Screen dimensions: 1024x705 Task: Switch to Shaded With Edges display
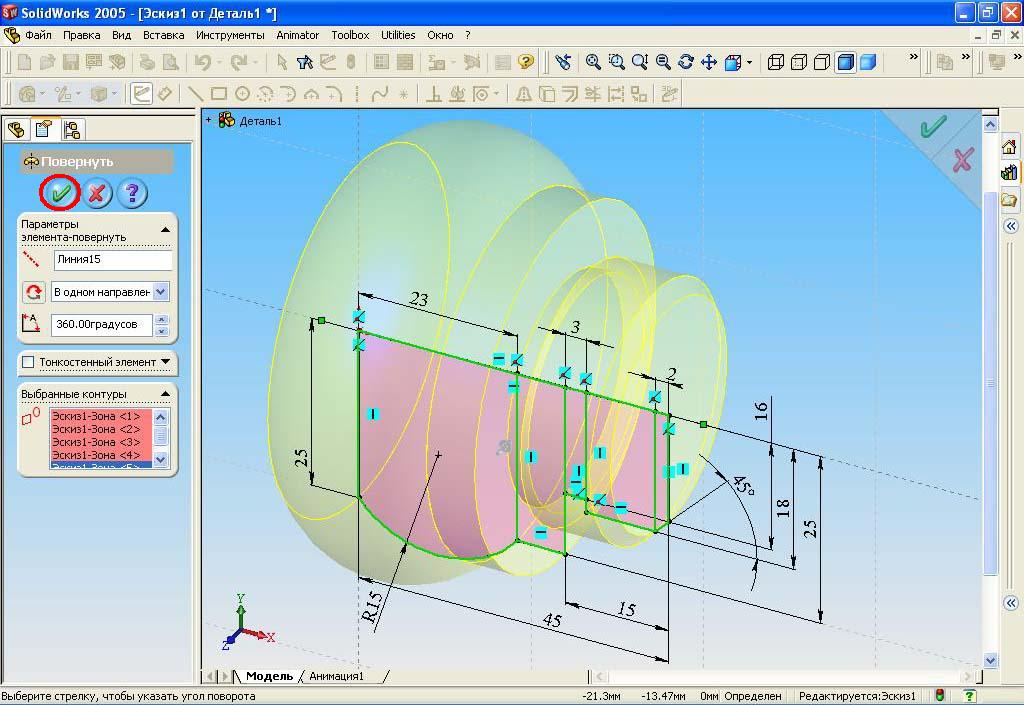click(x=846, y=62)
